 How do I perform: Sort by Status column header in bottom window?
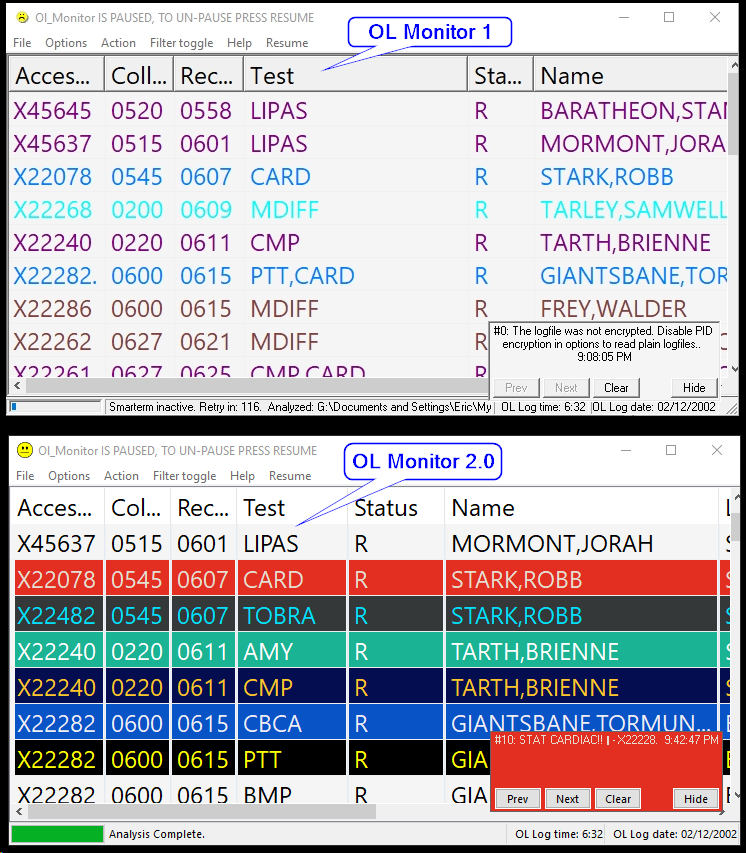tap(394, 508)
